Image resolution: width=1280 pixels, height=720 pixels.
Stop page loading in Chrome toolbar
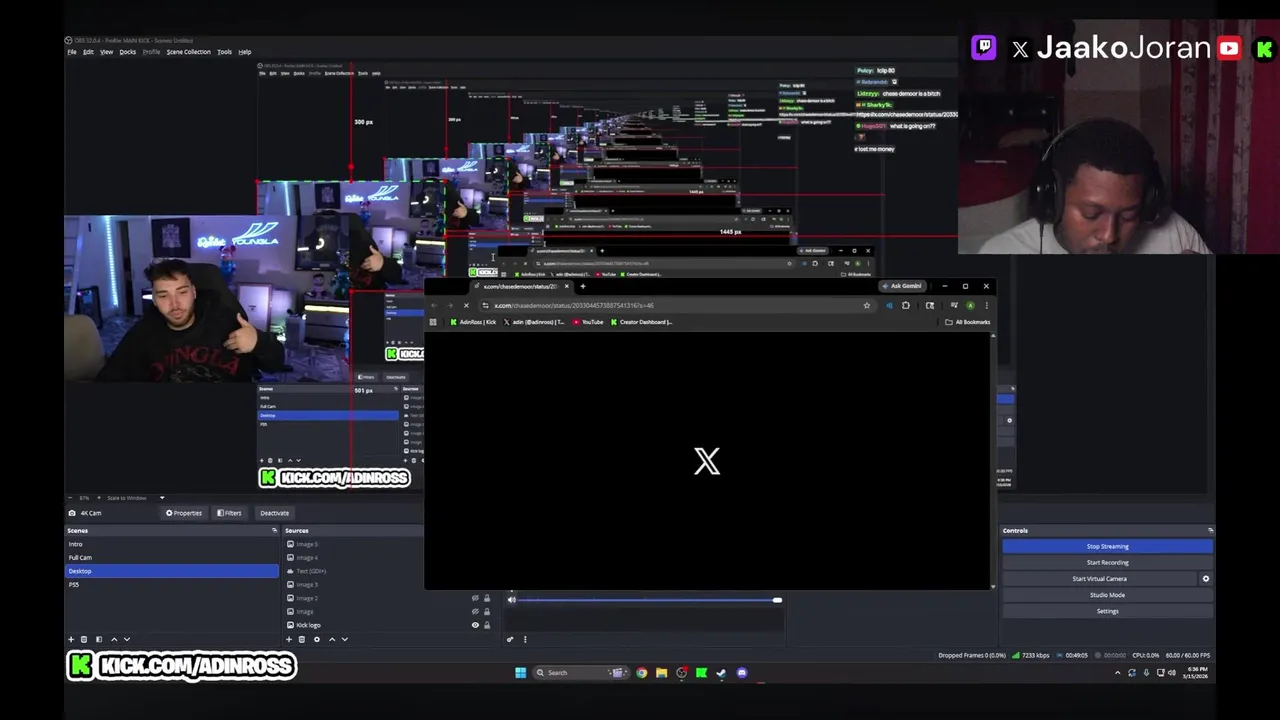[x=466, y=305]
